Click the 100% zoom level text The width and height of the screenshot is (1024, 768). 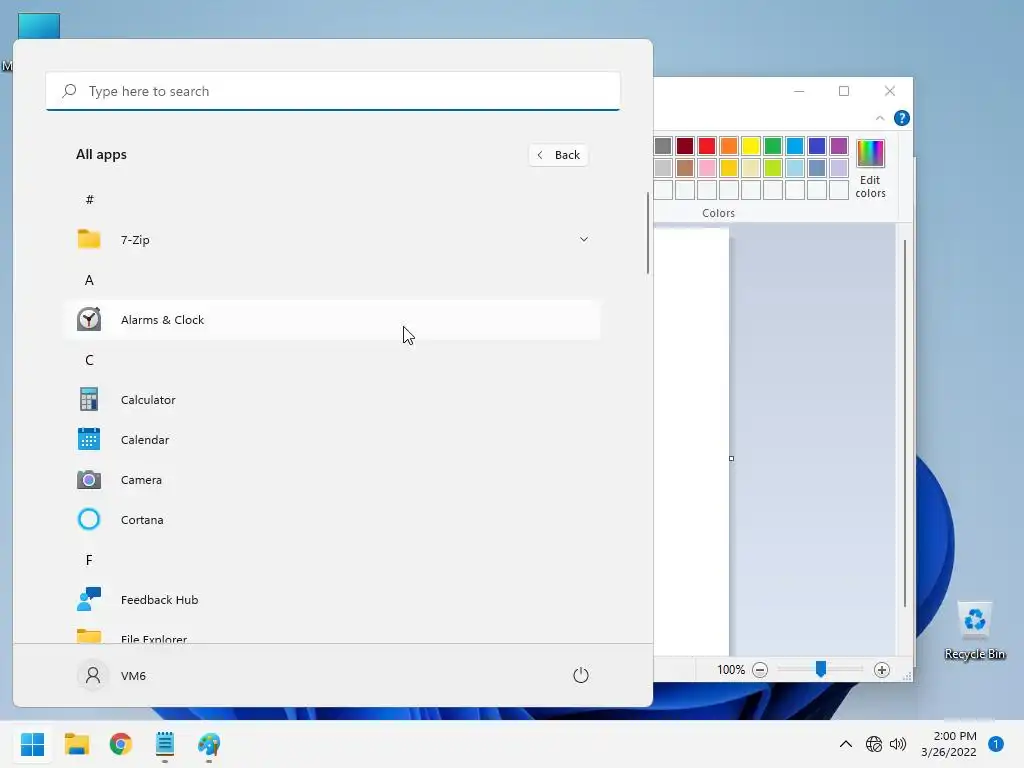click(731, 669)
